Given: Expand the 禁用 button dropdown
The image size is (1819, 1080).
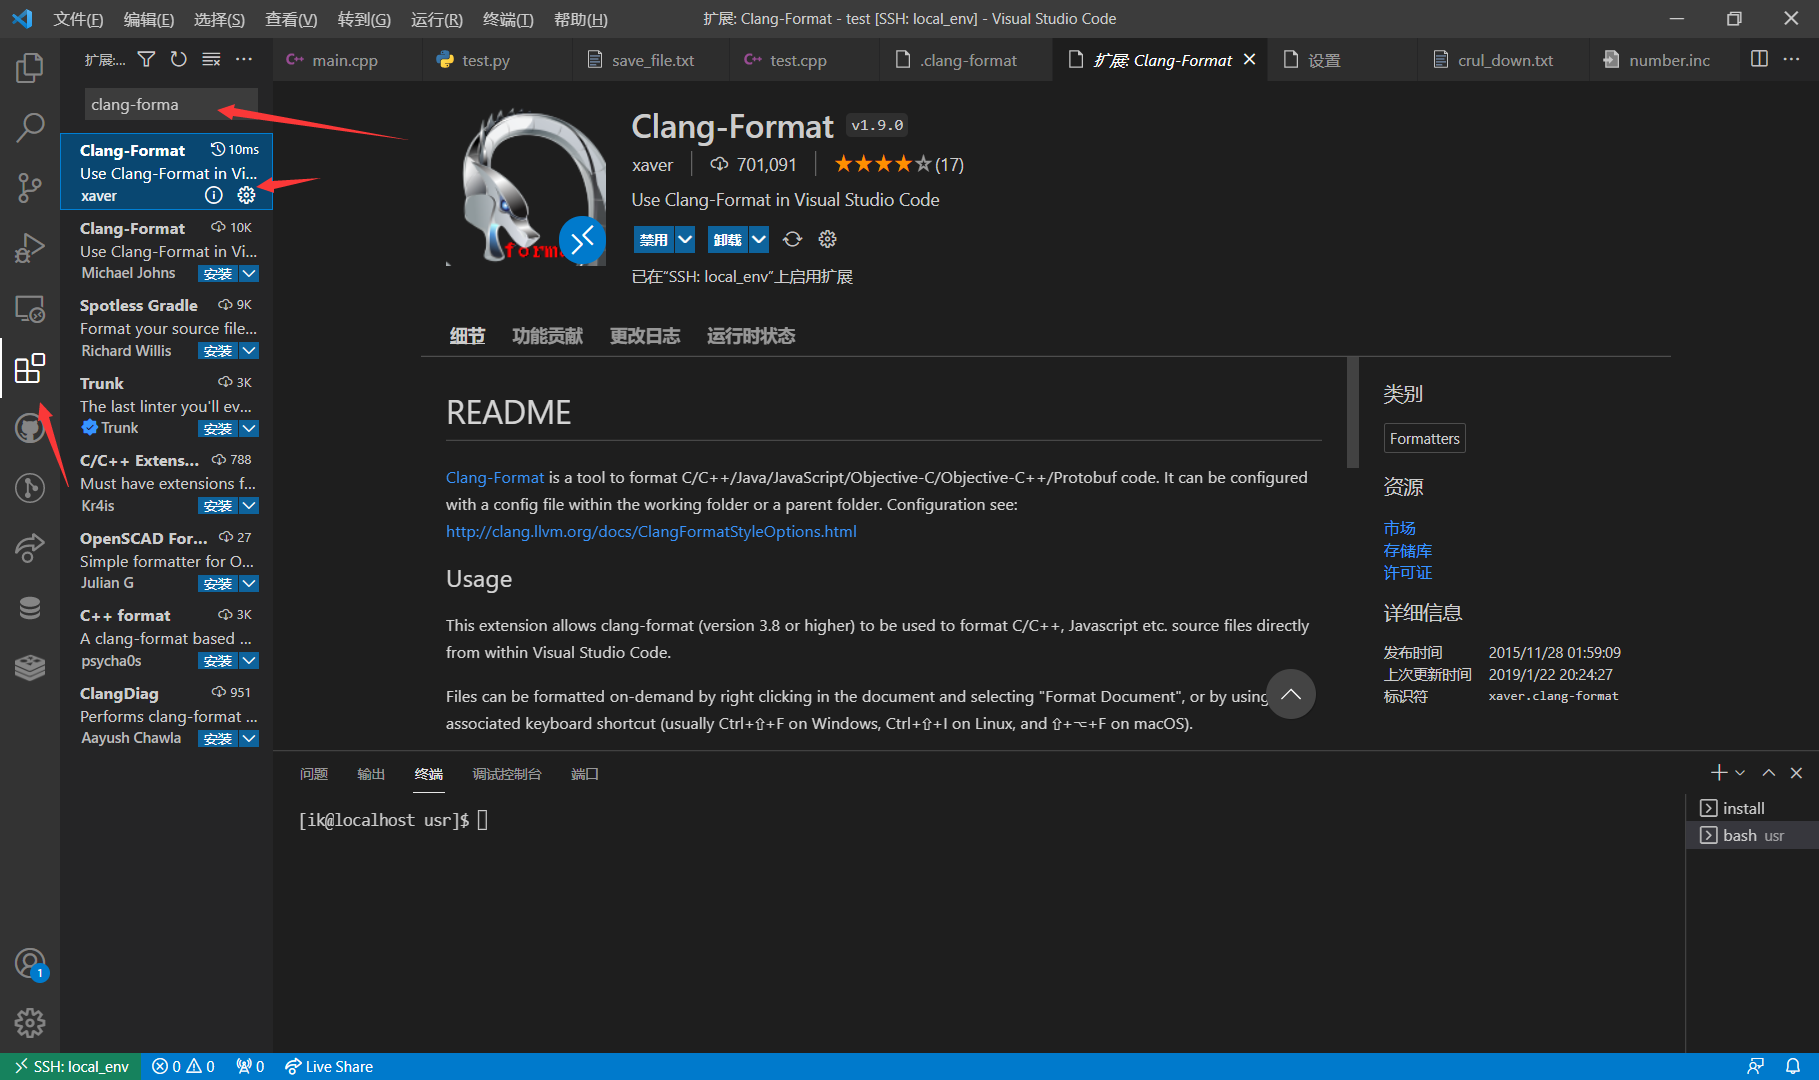Looking at the screenshot, I should [685, 239].
